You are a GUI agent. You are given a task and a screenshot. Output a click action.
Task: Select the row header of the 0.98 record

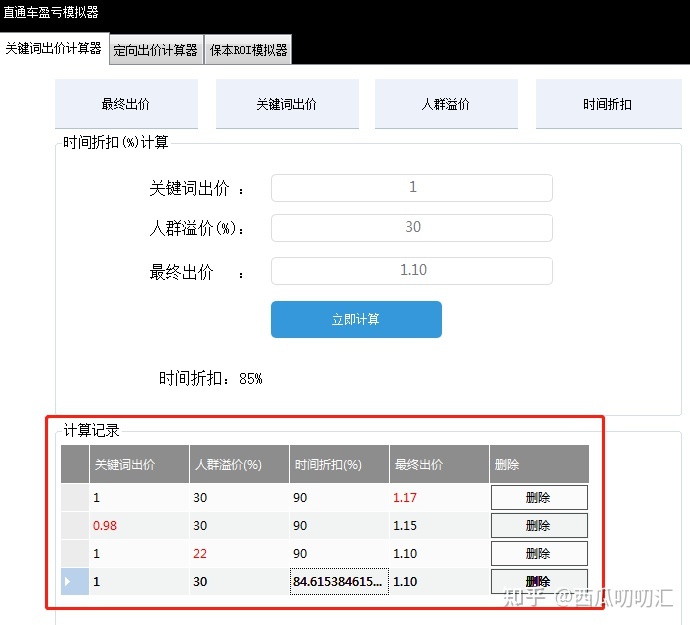75,526
